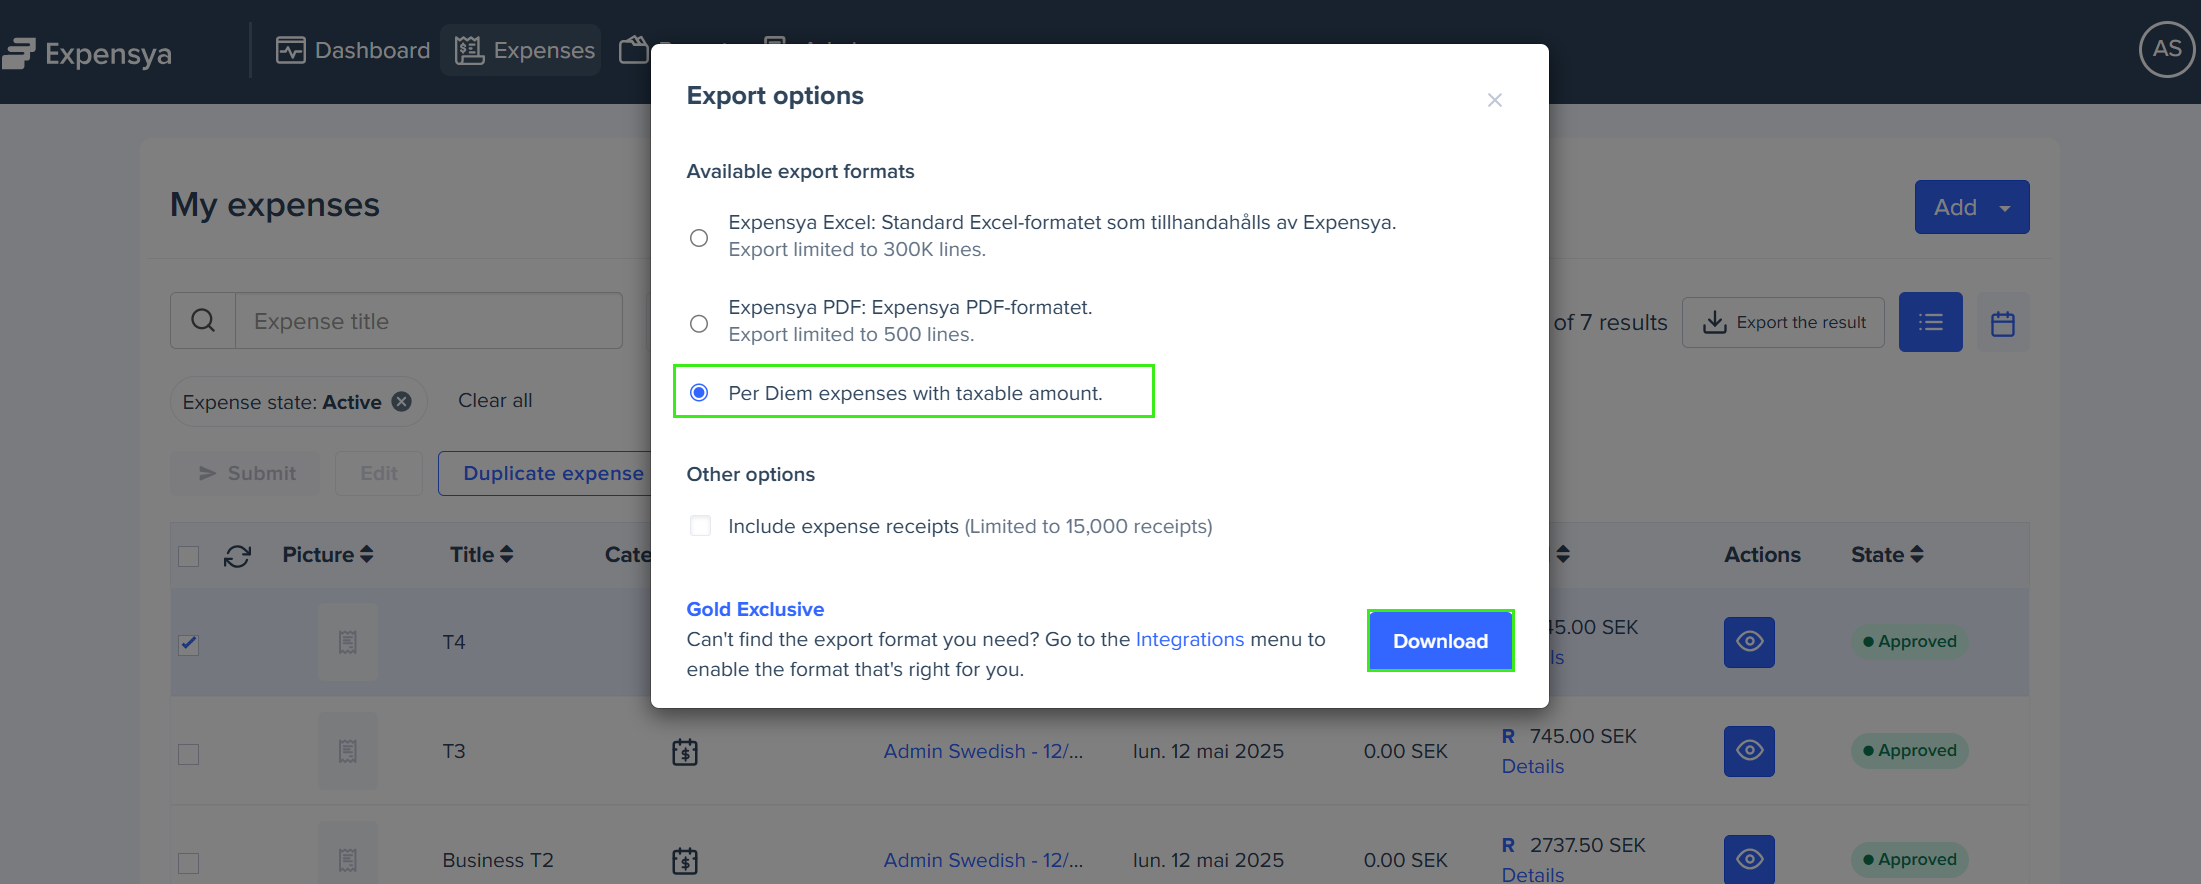Viewport: 2201px width, 884px height.
Task: Select Expensya Excel export format
Action: (x=699, y=238)
